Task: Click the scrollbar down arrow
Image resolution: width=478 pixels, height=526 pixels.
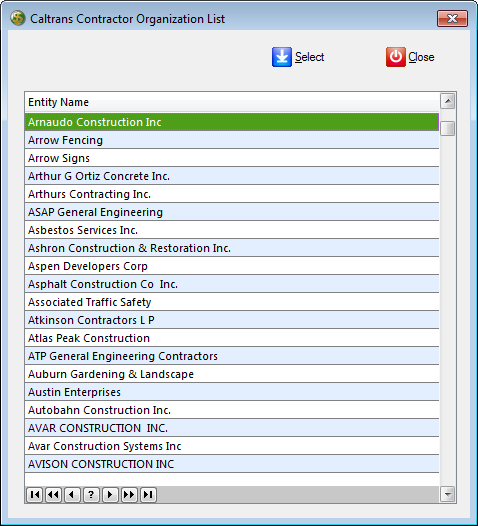Action: click(x=447, y=494)
